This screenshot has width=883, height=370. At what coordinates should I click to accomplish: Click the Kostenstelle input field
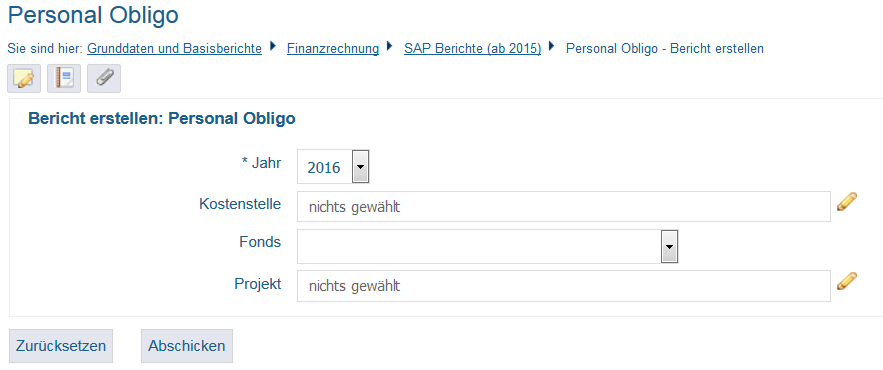(x=564, y=207)
